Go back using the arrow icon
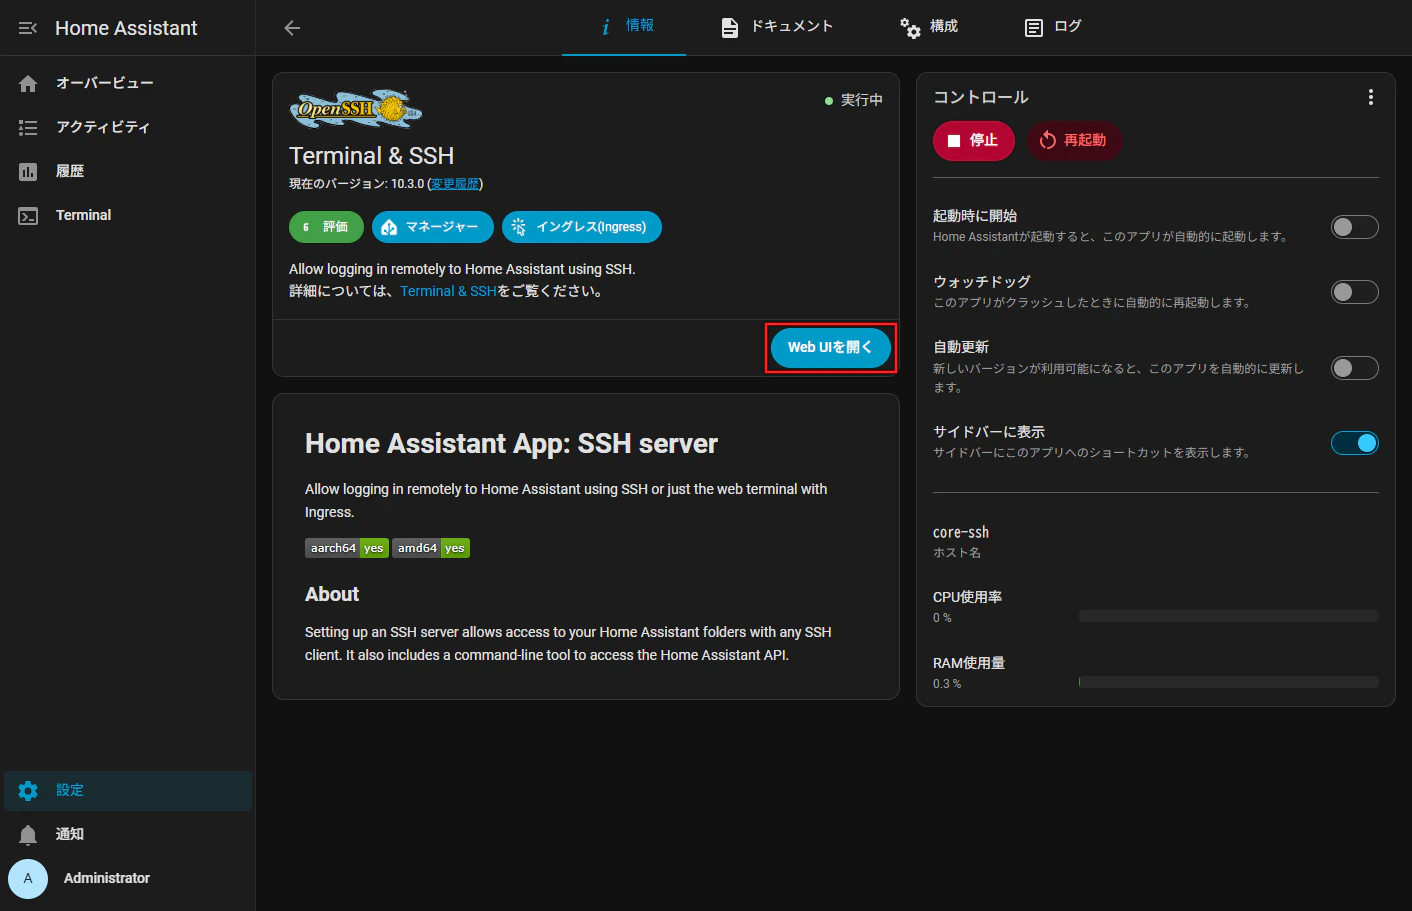This screenshot has width=1412, height=911. click(292, 28)
